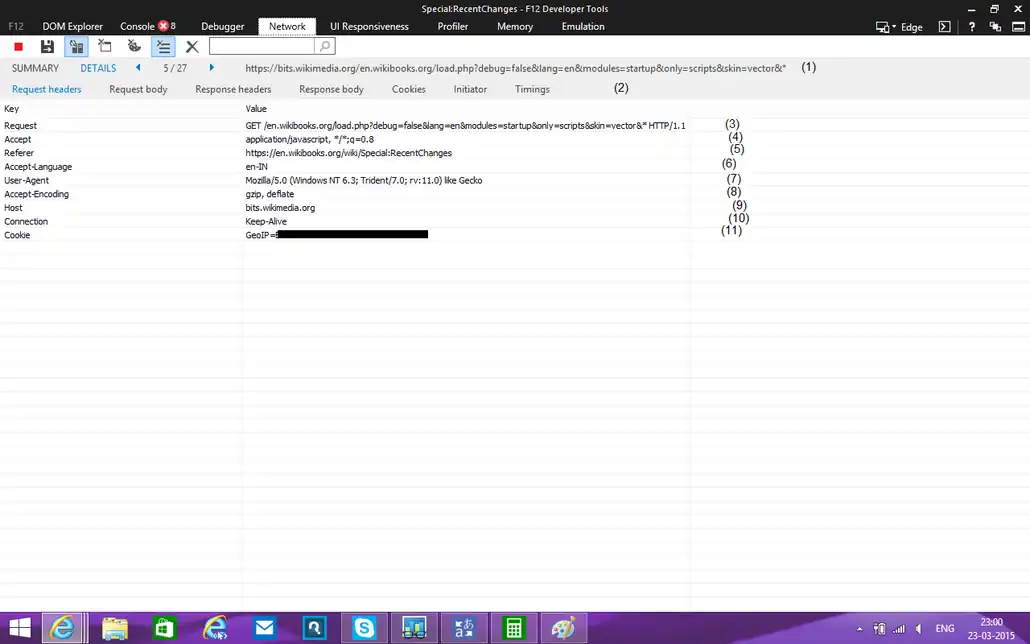The image size is (1030, 644).
Task: Open the Edge document mode dropdown
Action: coord(900,27)
